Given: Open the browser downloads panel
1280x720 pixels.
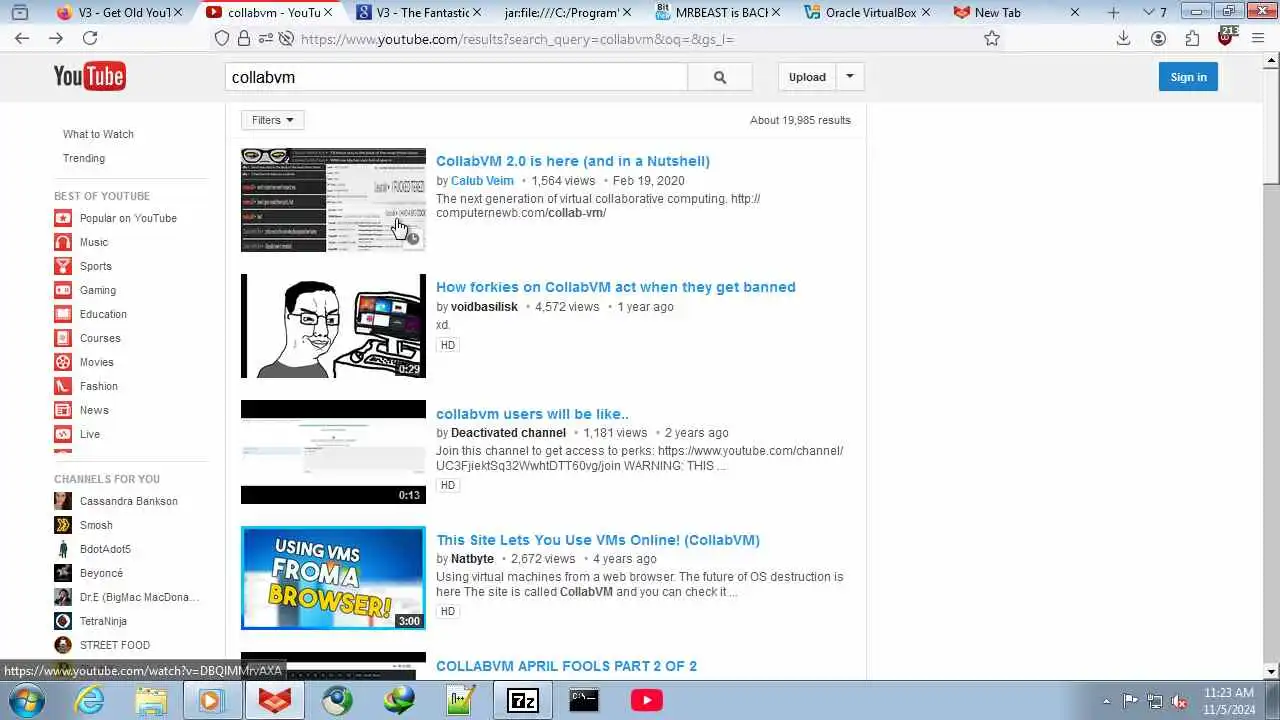Looking at the screenshot, I should [1123, 38].
